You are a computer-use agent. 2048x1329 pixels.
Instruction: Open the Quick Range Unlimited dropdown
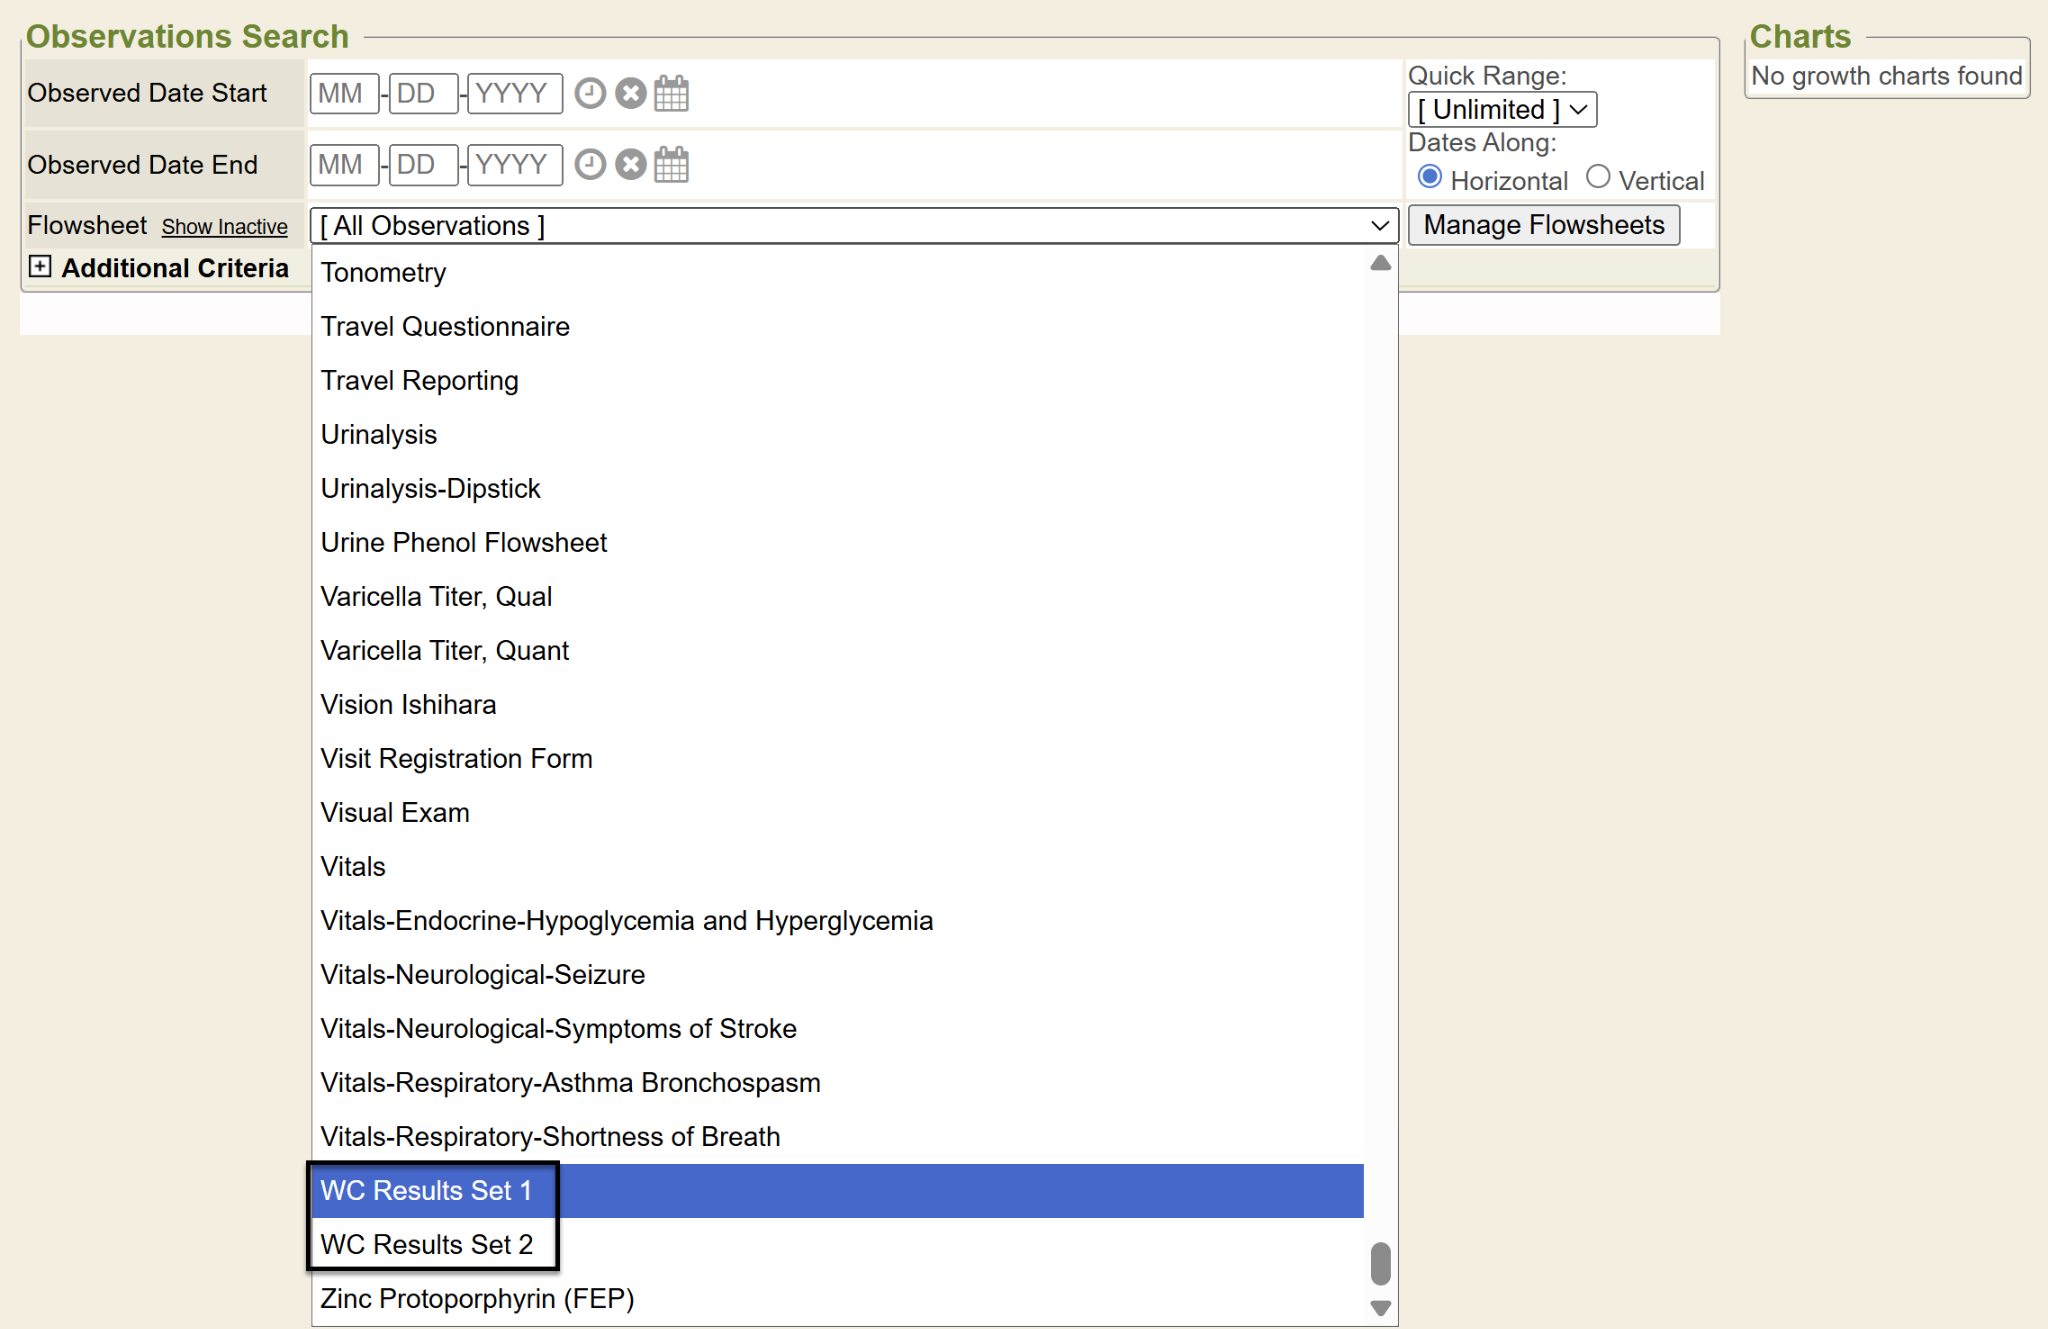click(1501, 109)
